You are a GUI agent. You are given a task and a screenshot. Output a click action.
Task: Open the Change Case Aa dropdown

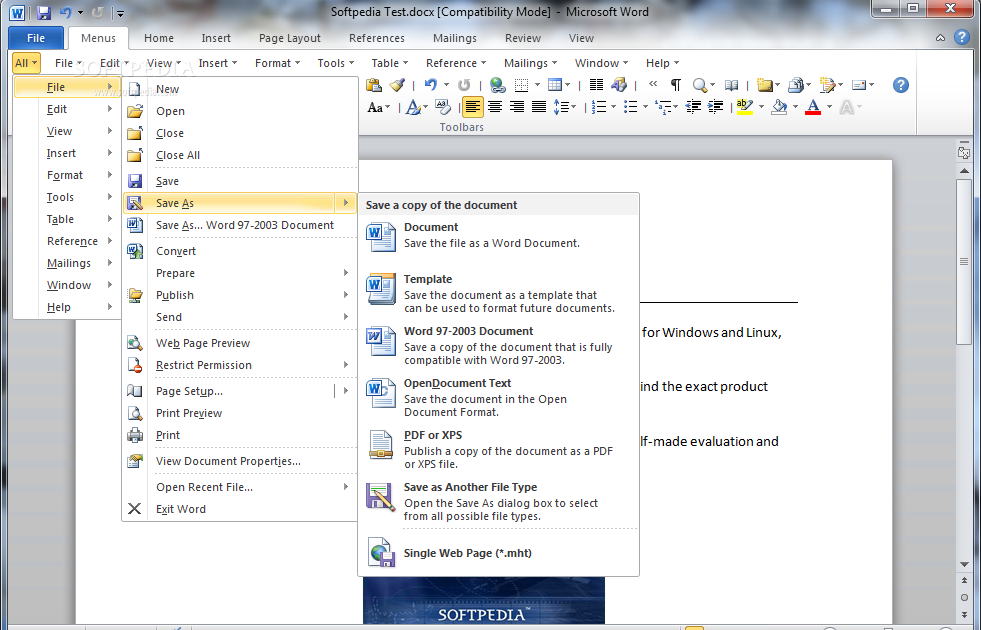379,108
